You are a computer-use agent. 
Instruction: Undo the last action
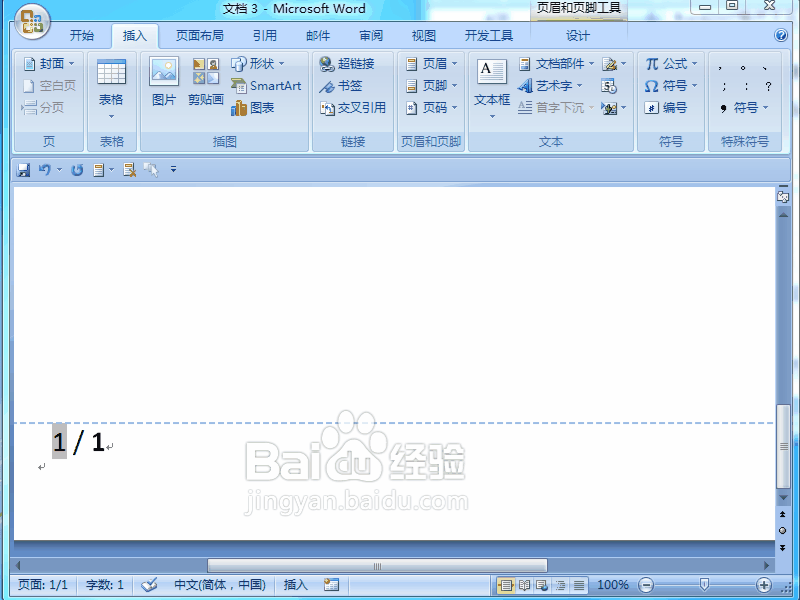45,169
